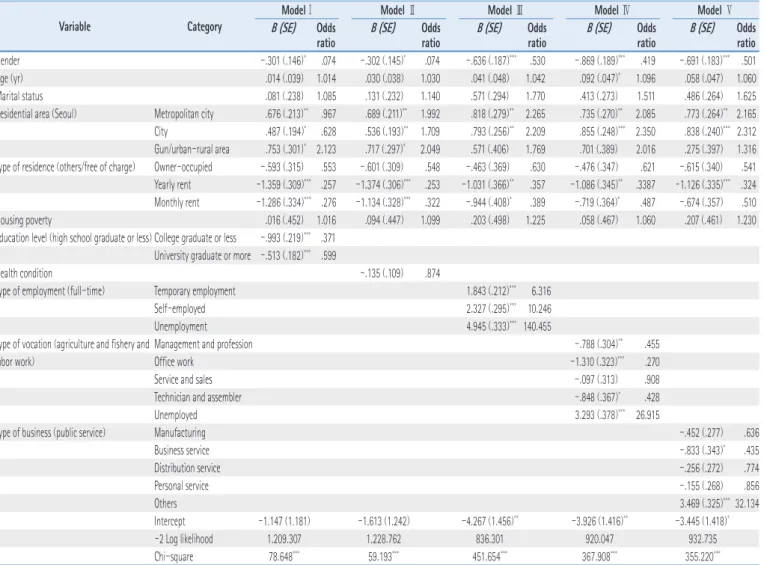The image size is (764, 565).
Task: Click the Model IV Yearly rent odds ratio .3387
Action: tap(645, 185)
